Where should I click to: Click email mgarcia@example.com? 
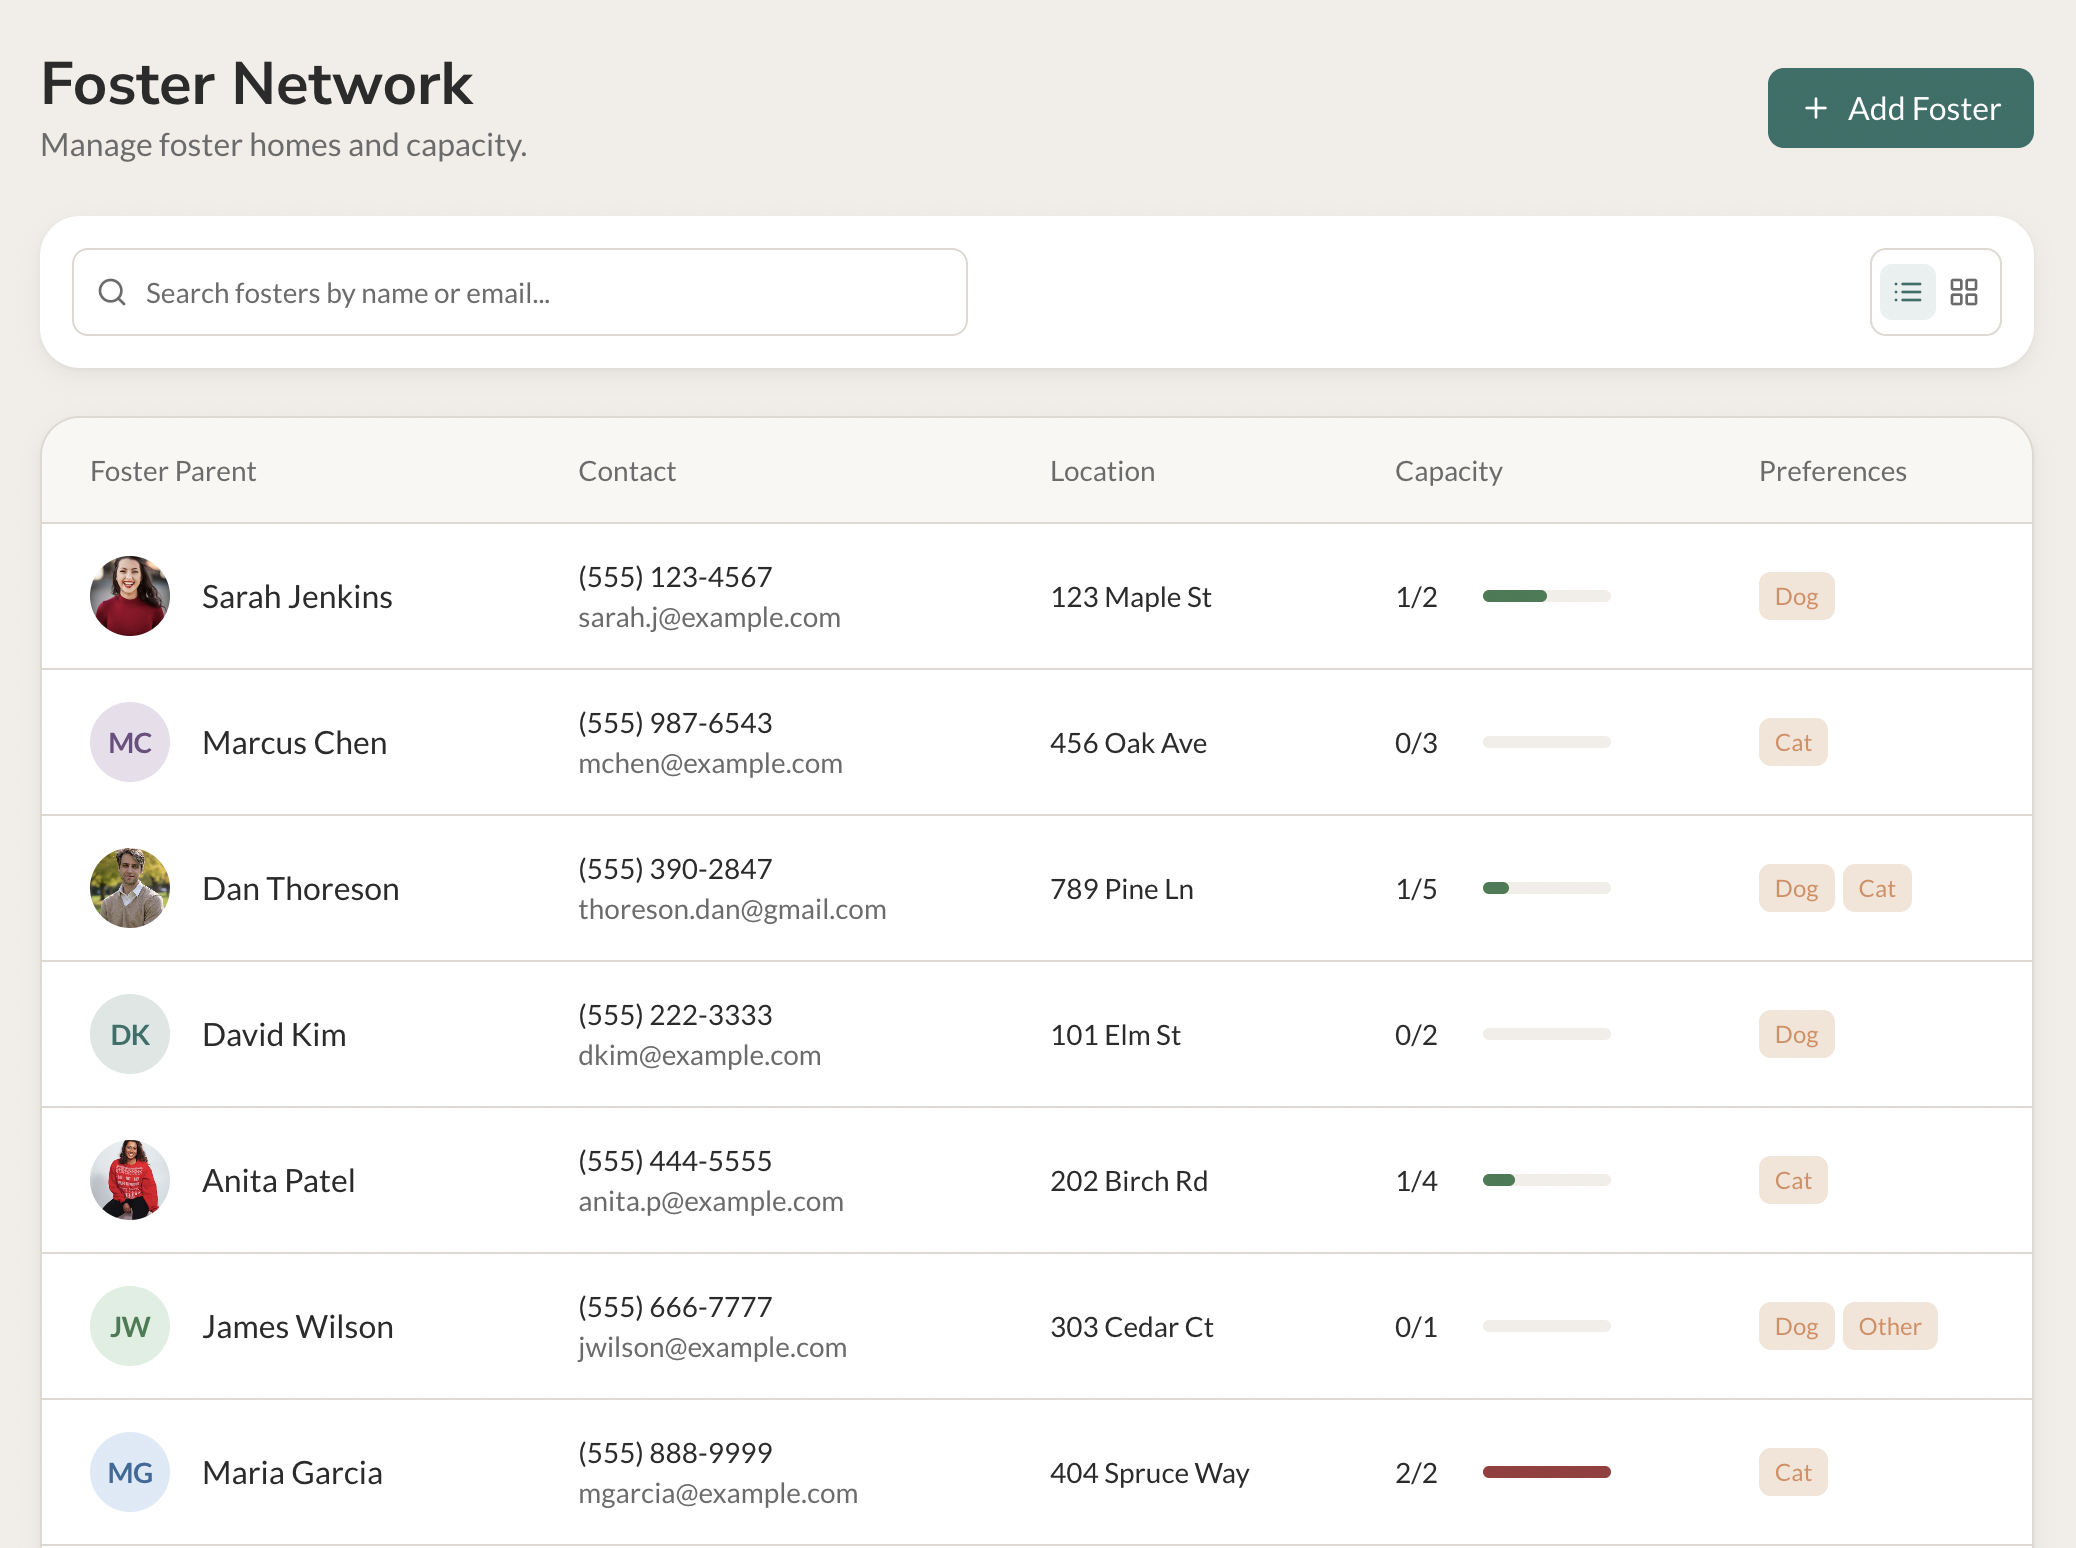718,1493
